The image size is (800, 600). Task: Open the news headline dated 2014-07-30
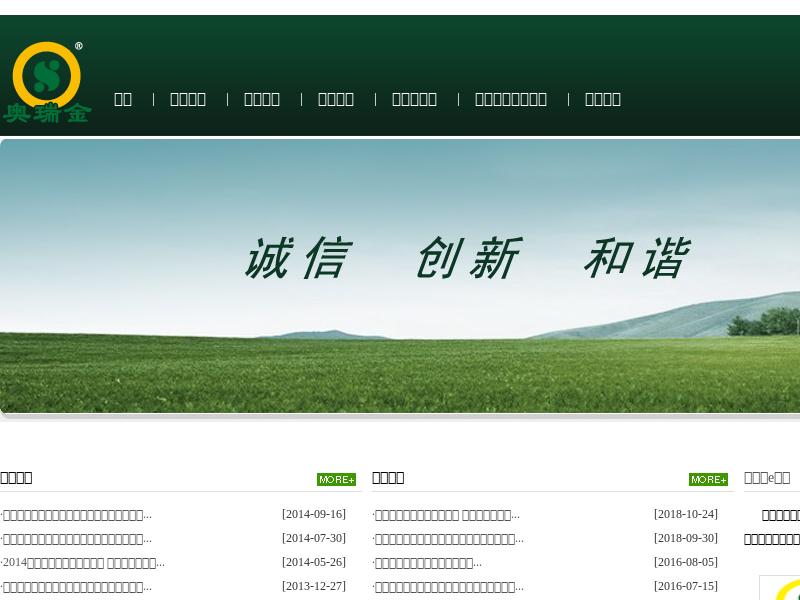(x=77, y=539)
